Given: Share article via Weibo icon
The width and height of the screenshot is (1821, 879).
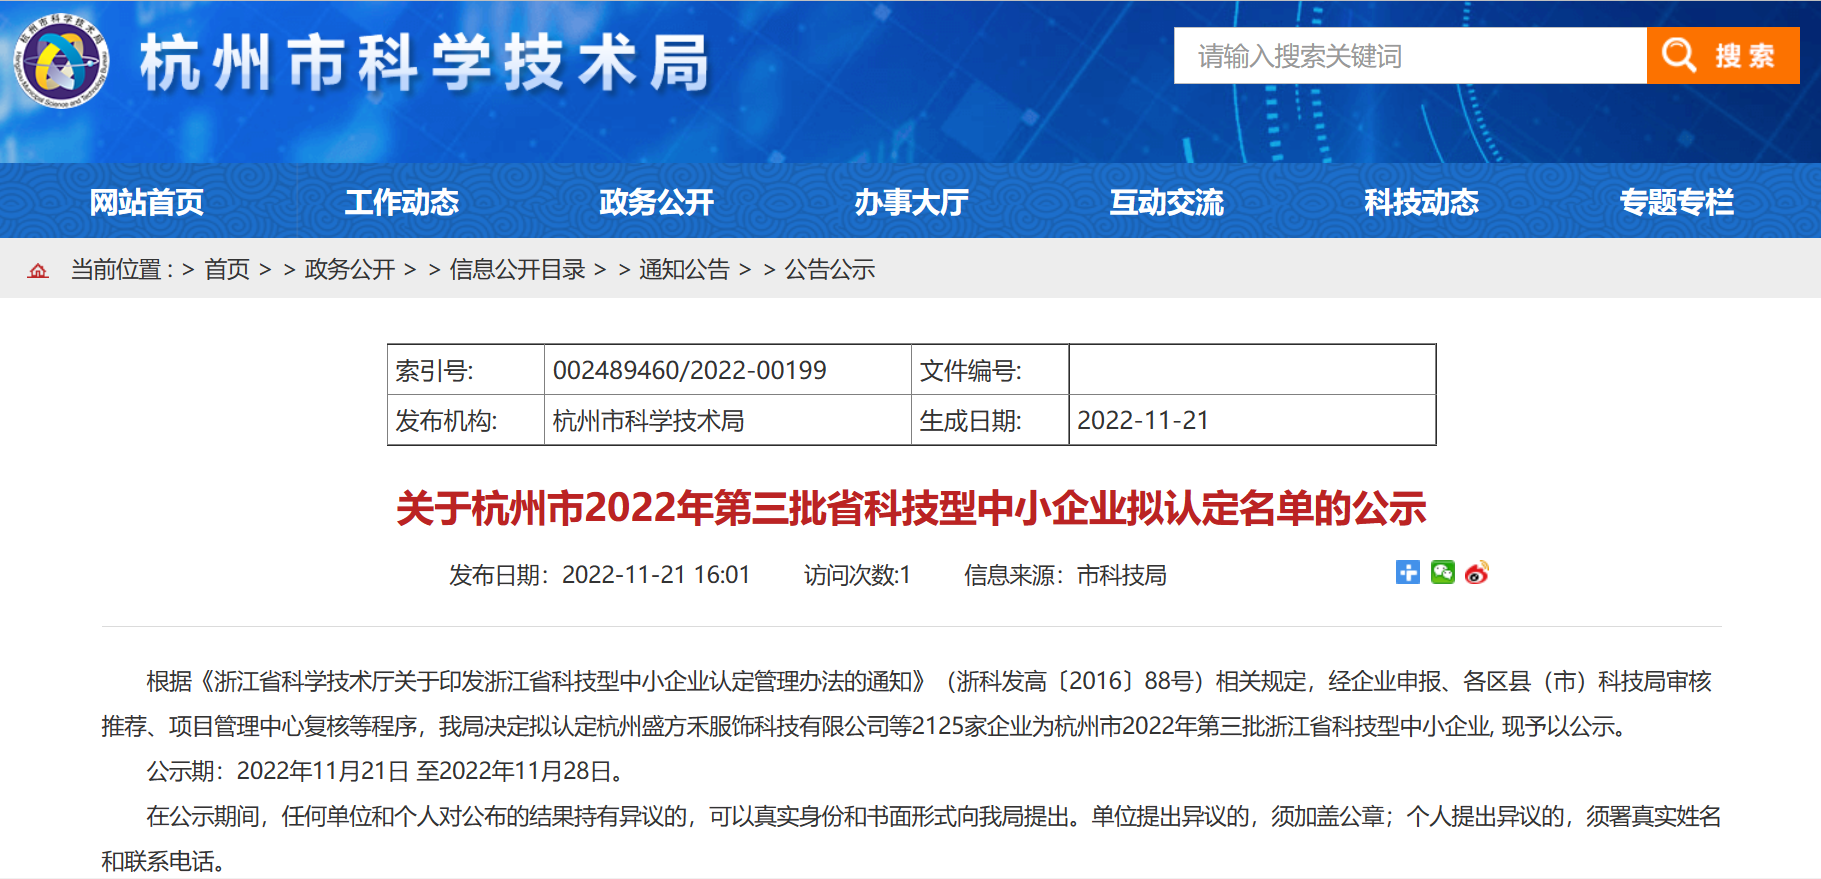Looking at the screenshot, I should tap(1477, 572).
